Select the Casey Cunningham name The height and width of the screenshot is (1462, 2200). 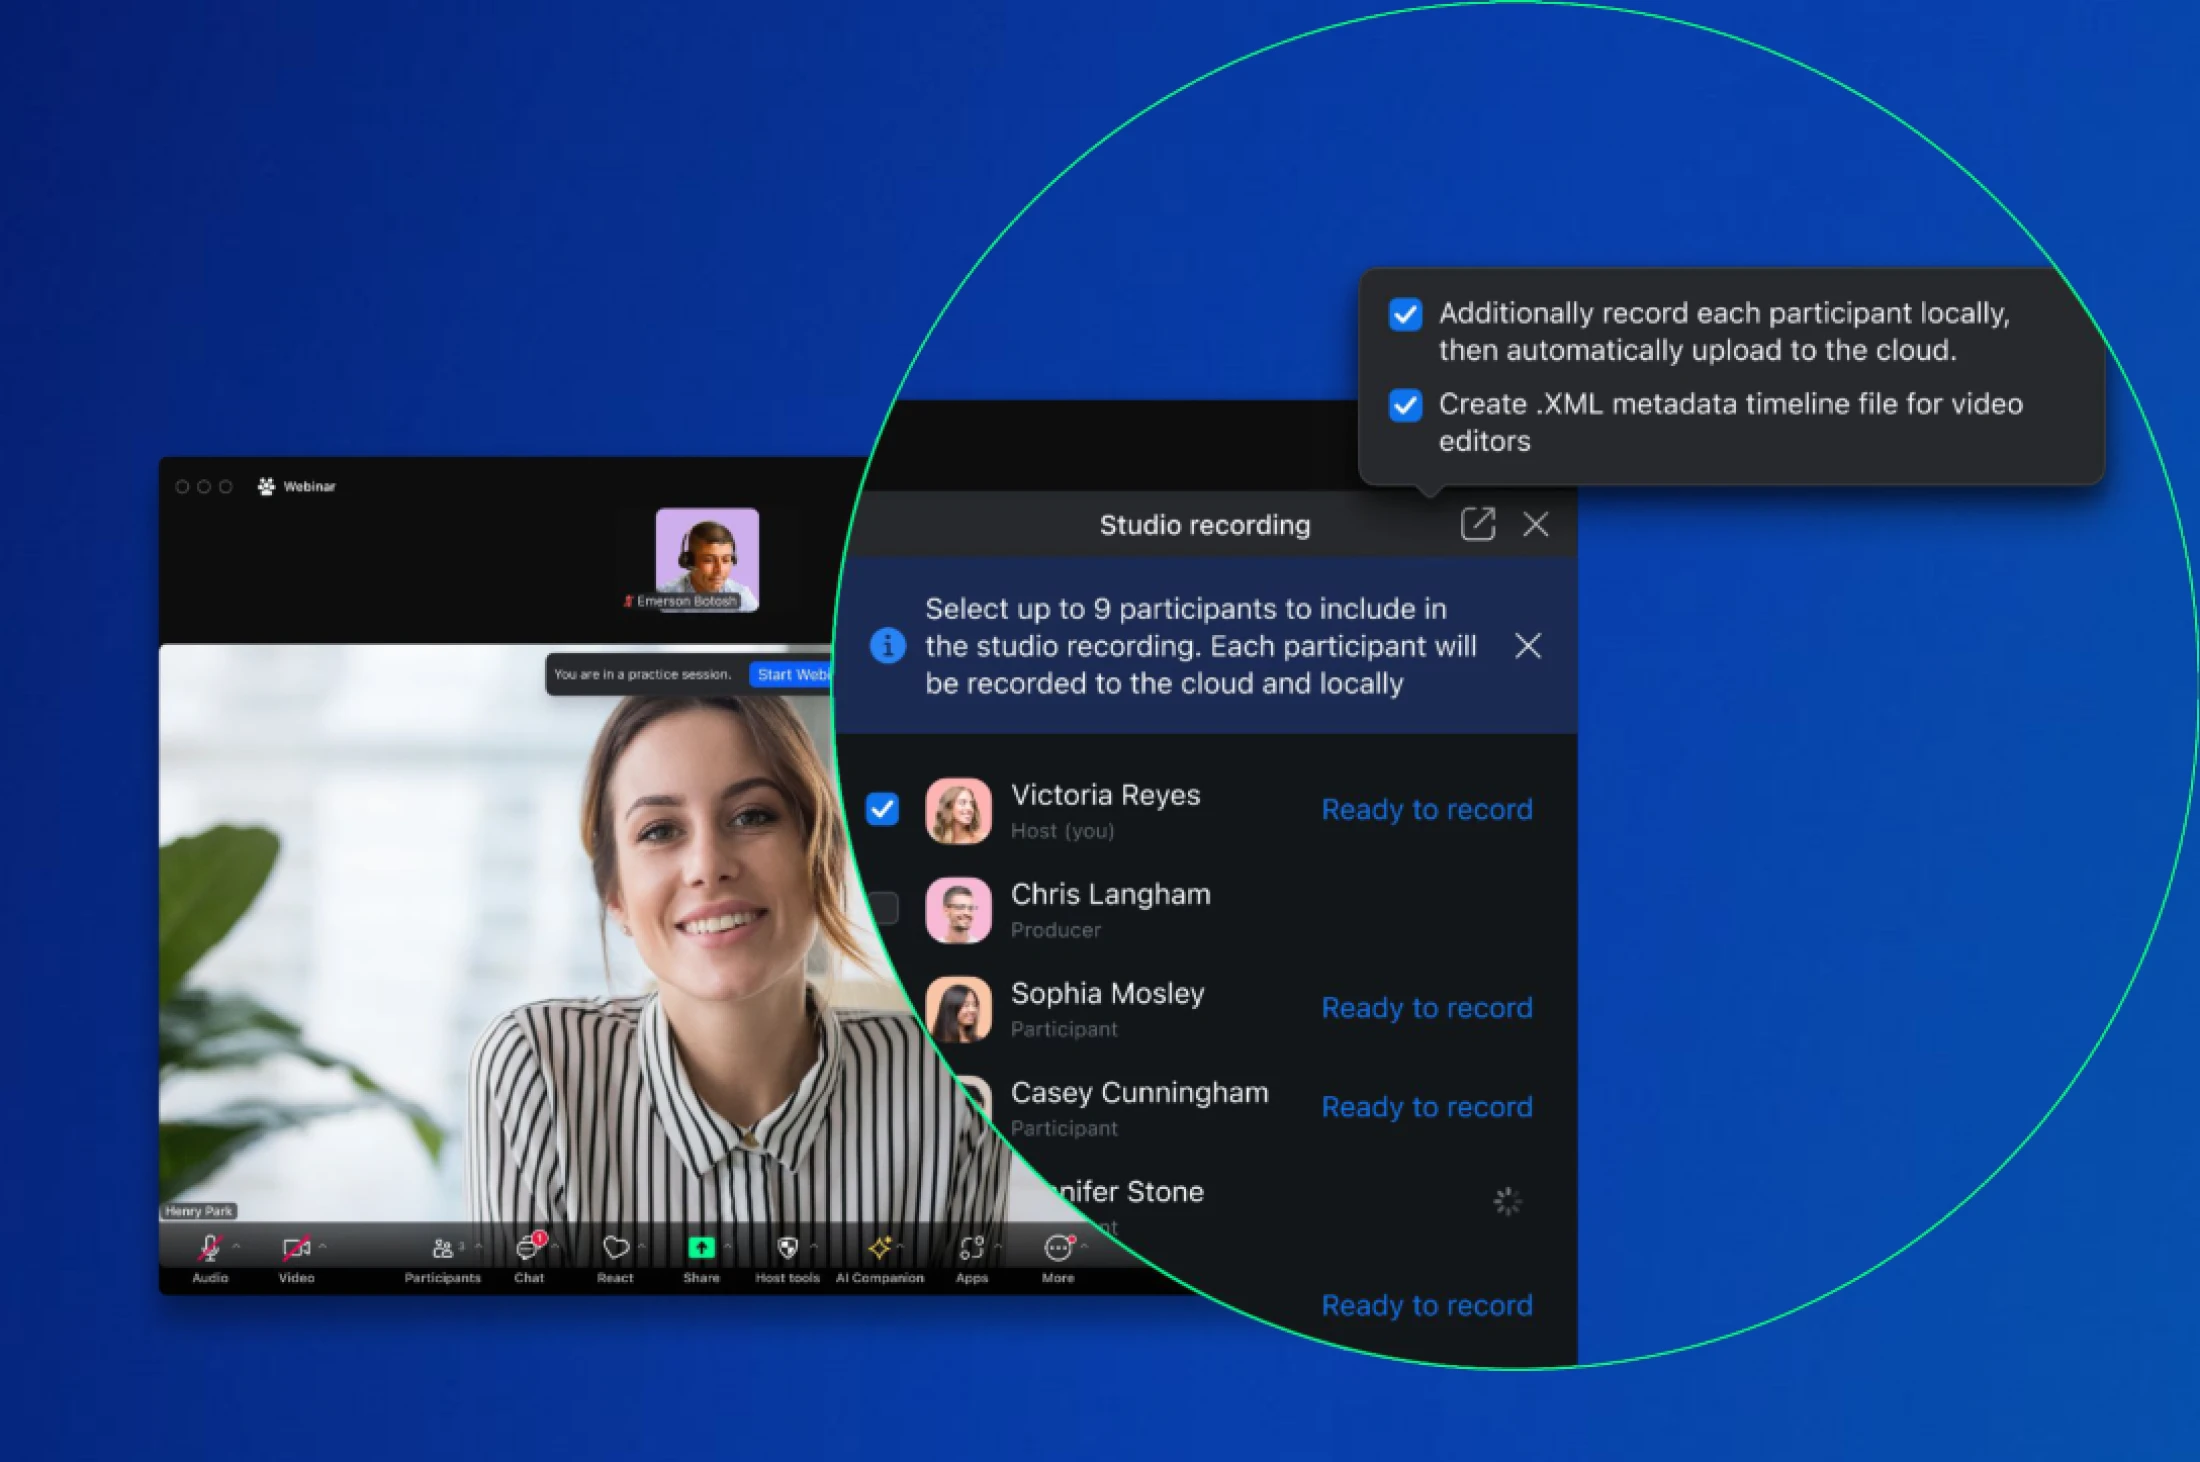coord(1139,1092)
